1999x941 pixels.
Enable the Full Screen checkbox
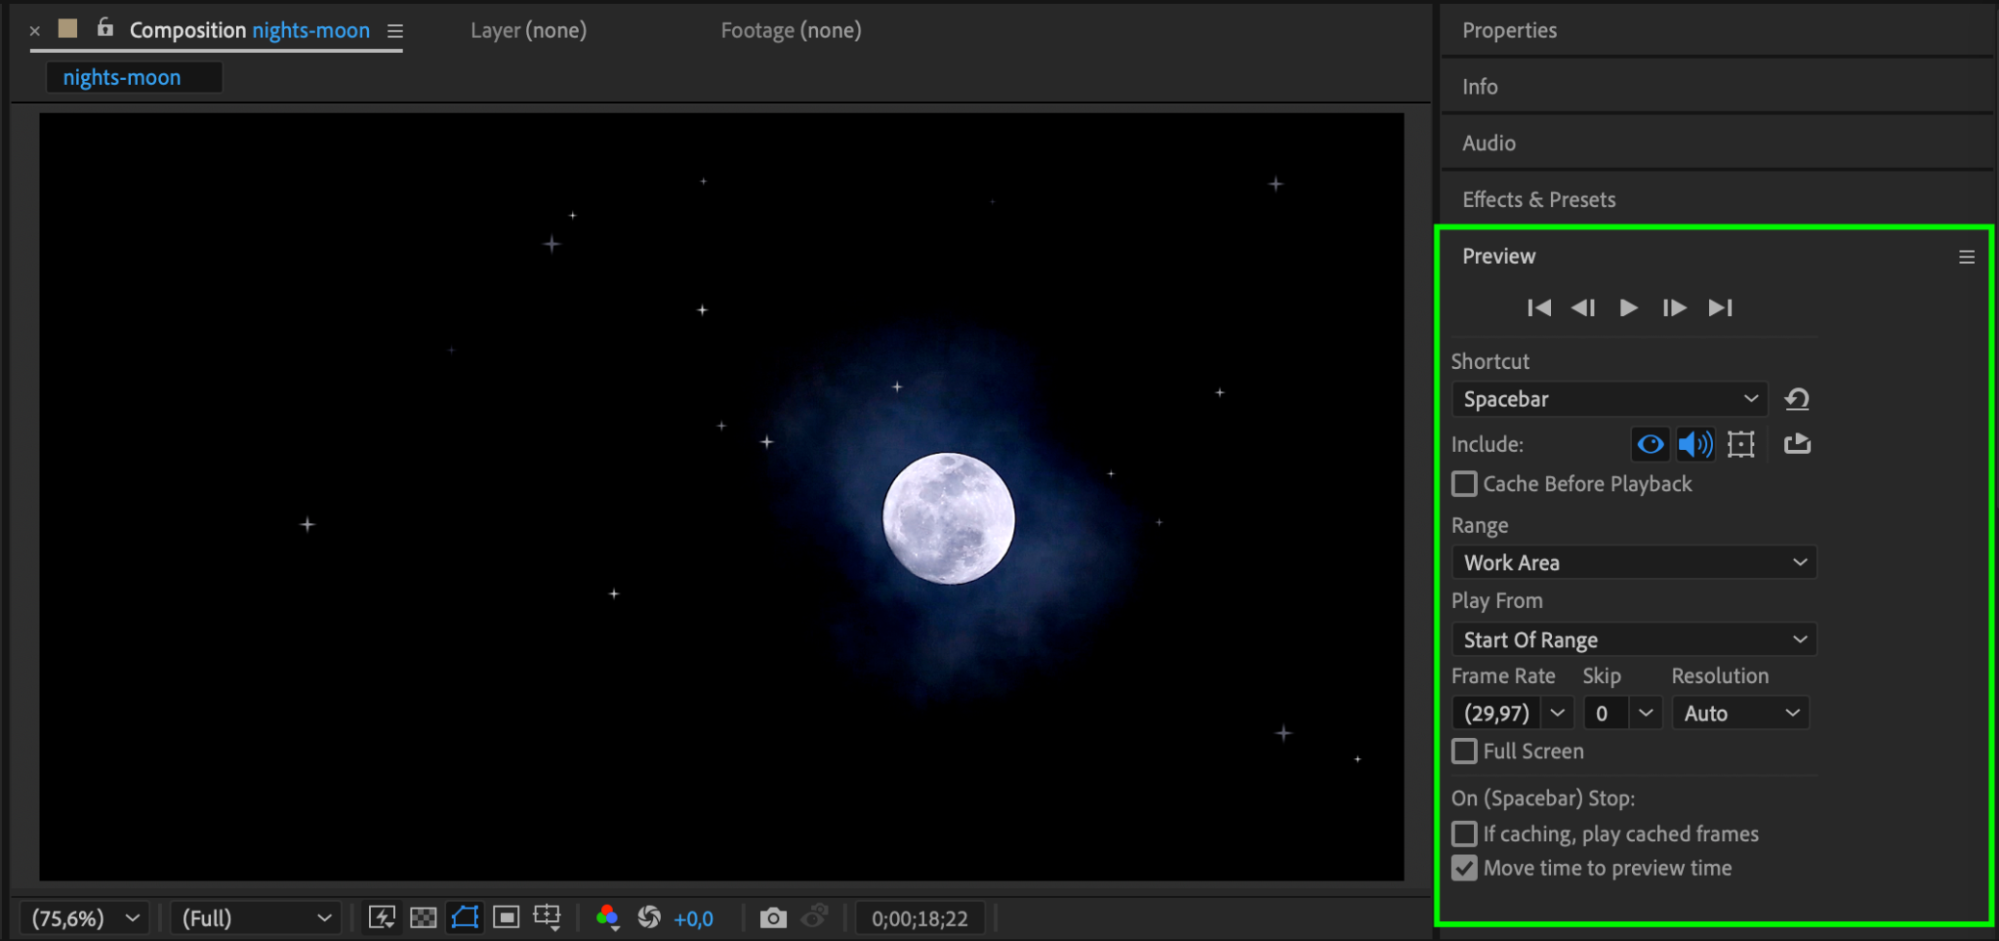tap(1464, 751)
